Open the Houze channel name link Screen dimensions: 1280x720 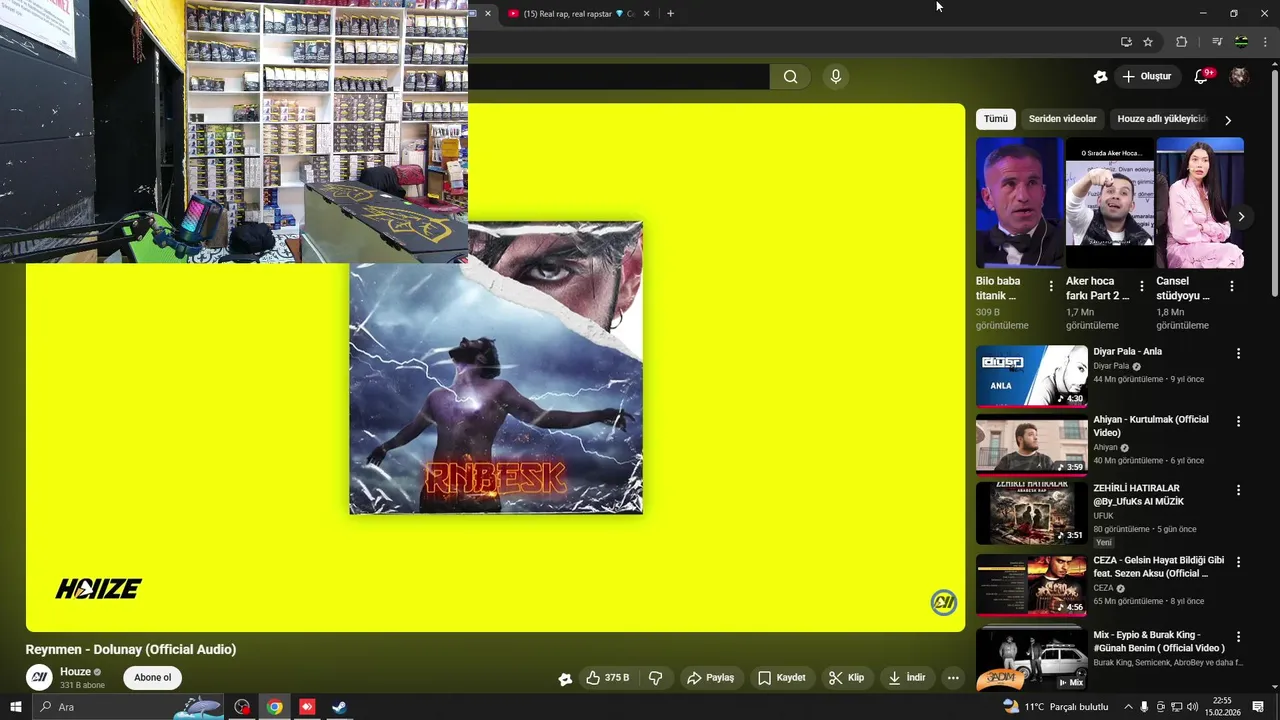[75, 672]
